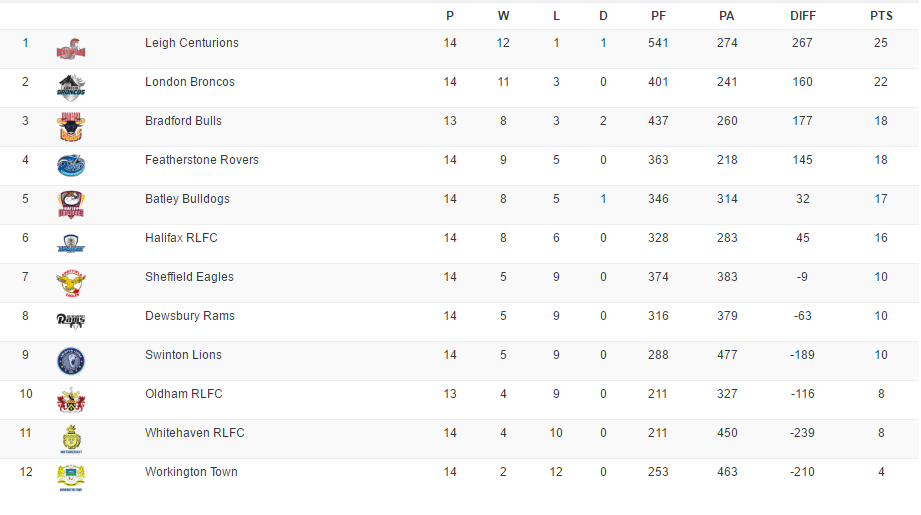
Task: Select the Bradford Bulls logo icon
Action: coord(71,126)
